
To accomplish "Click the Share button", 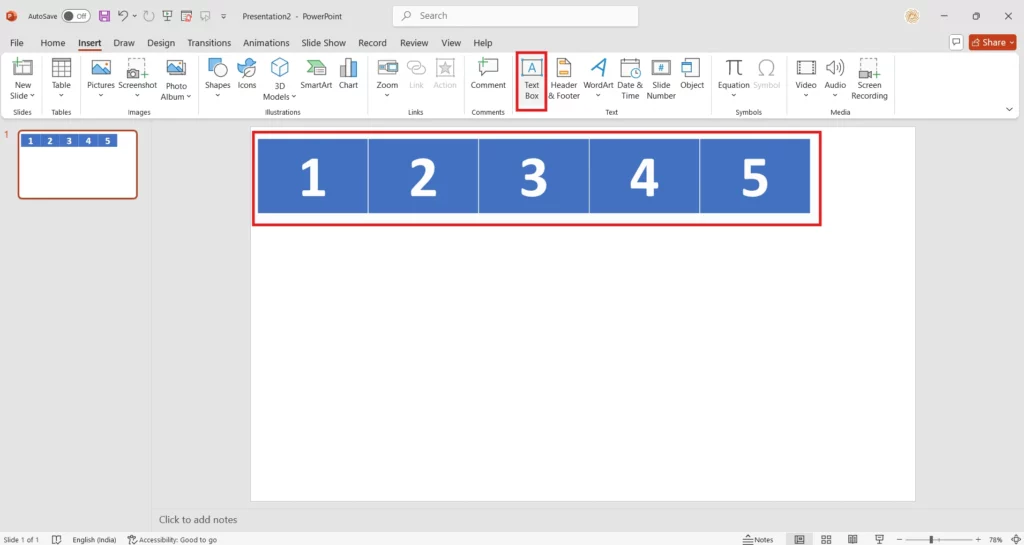I will point(992,43).
